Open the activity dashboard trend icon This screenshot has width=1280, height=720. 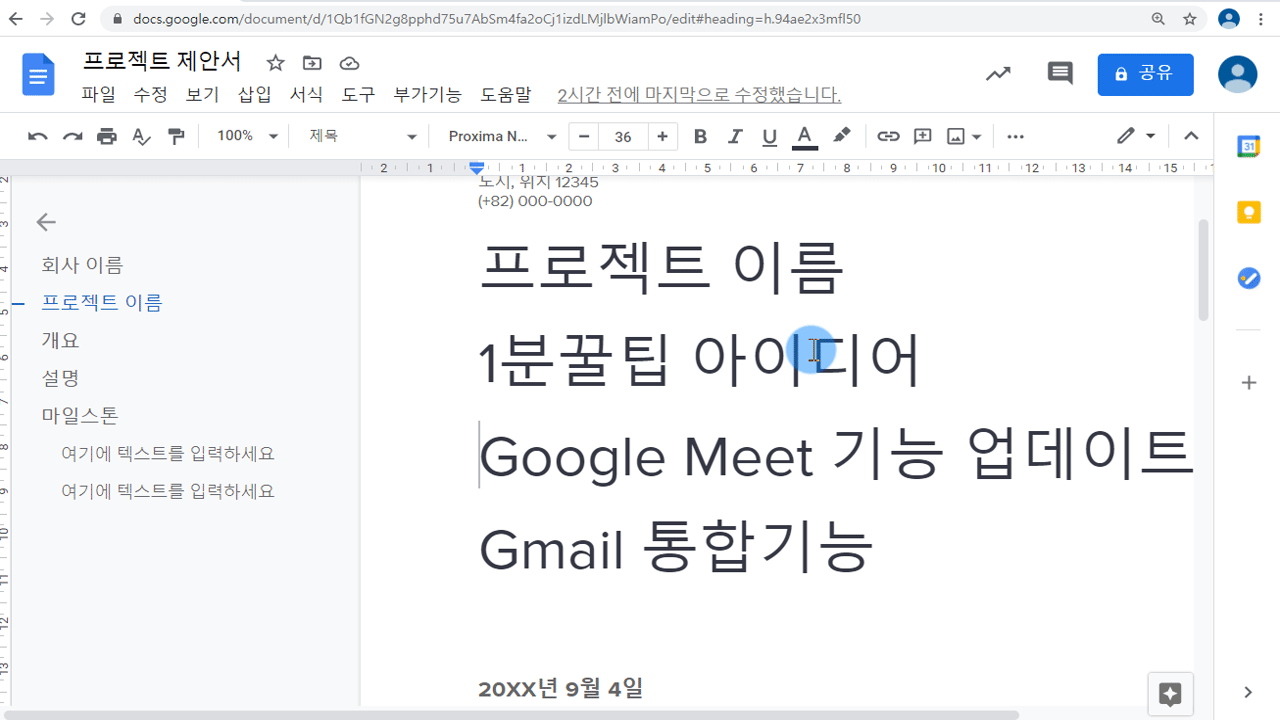998,74
